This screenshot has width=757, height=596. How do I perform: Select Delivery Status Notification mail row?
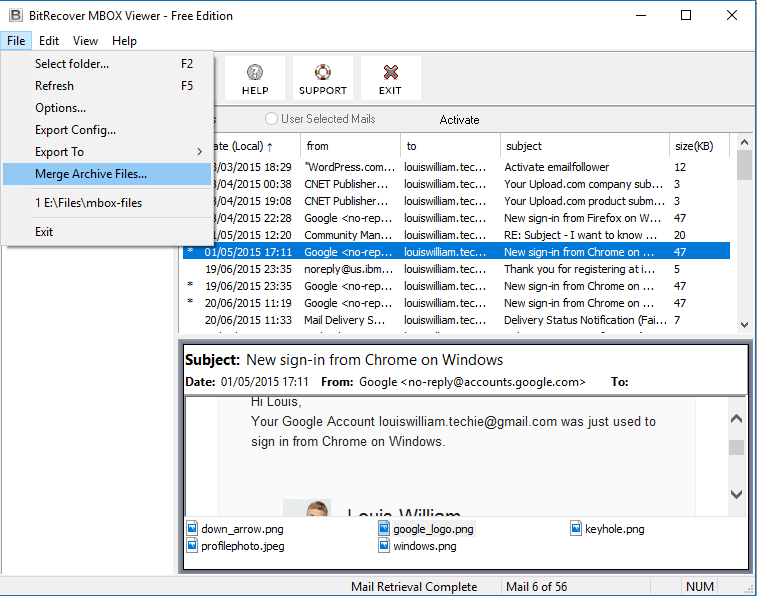456,320
